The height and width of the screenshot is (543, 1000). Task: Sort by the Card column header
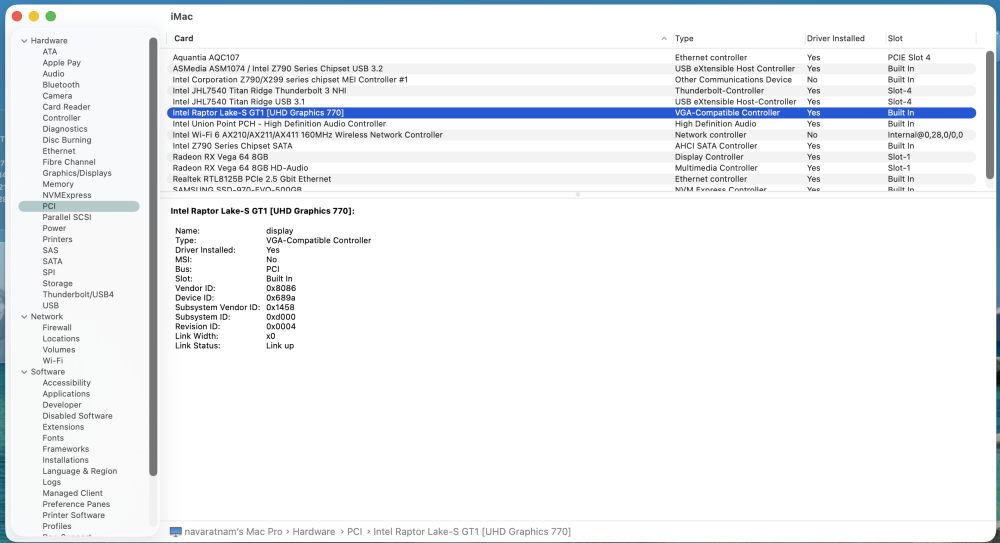[x=184, y=38]
